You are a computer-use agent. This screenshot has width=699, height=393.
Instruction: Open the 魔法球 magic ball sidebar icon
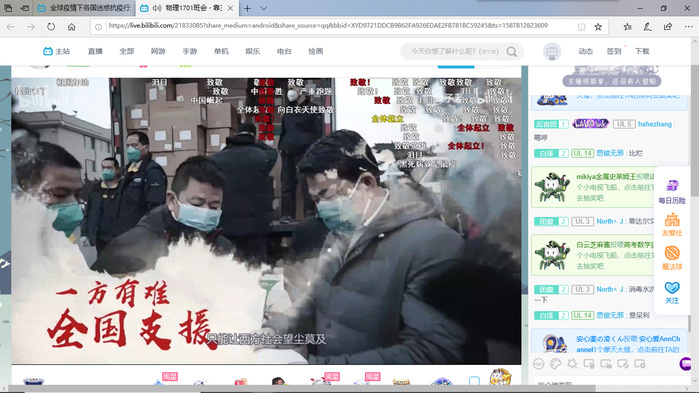coord(672,258)
